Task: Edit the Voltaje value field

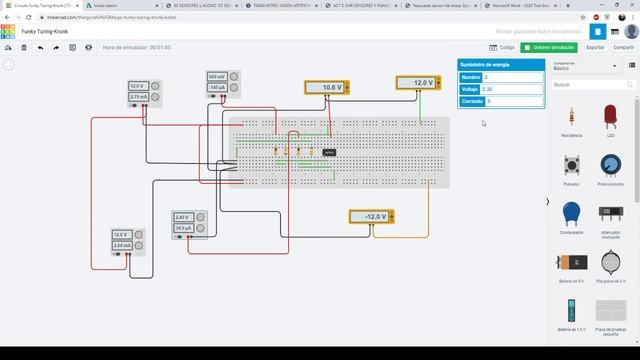Action: (512, 89)
